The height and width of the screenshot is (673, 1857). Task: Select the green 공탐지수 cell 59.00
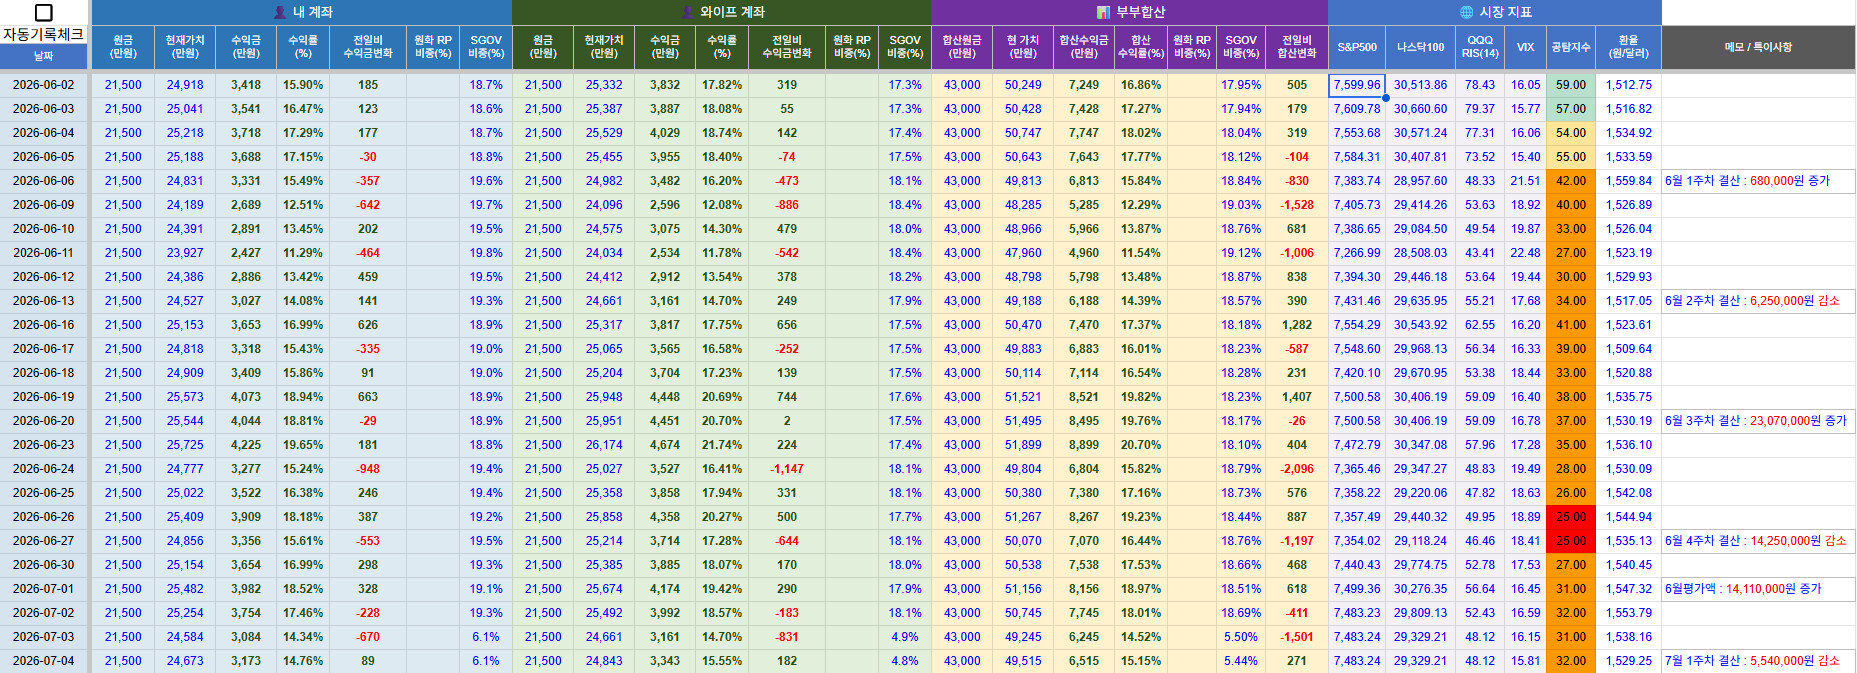1570,85
